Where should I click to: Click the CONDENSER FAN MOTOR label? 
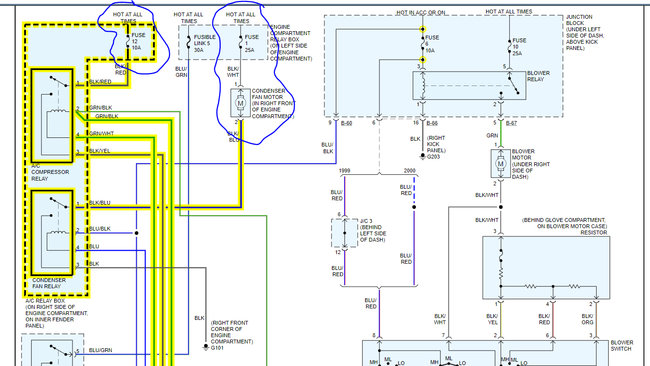point(273,103)
